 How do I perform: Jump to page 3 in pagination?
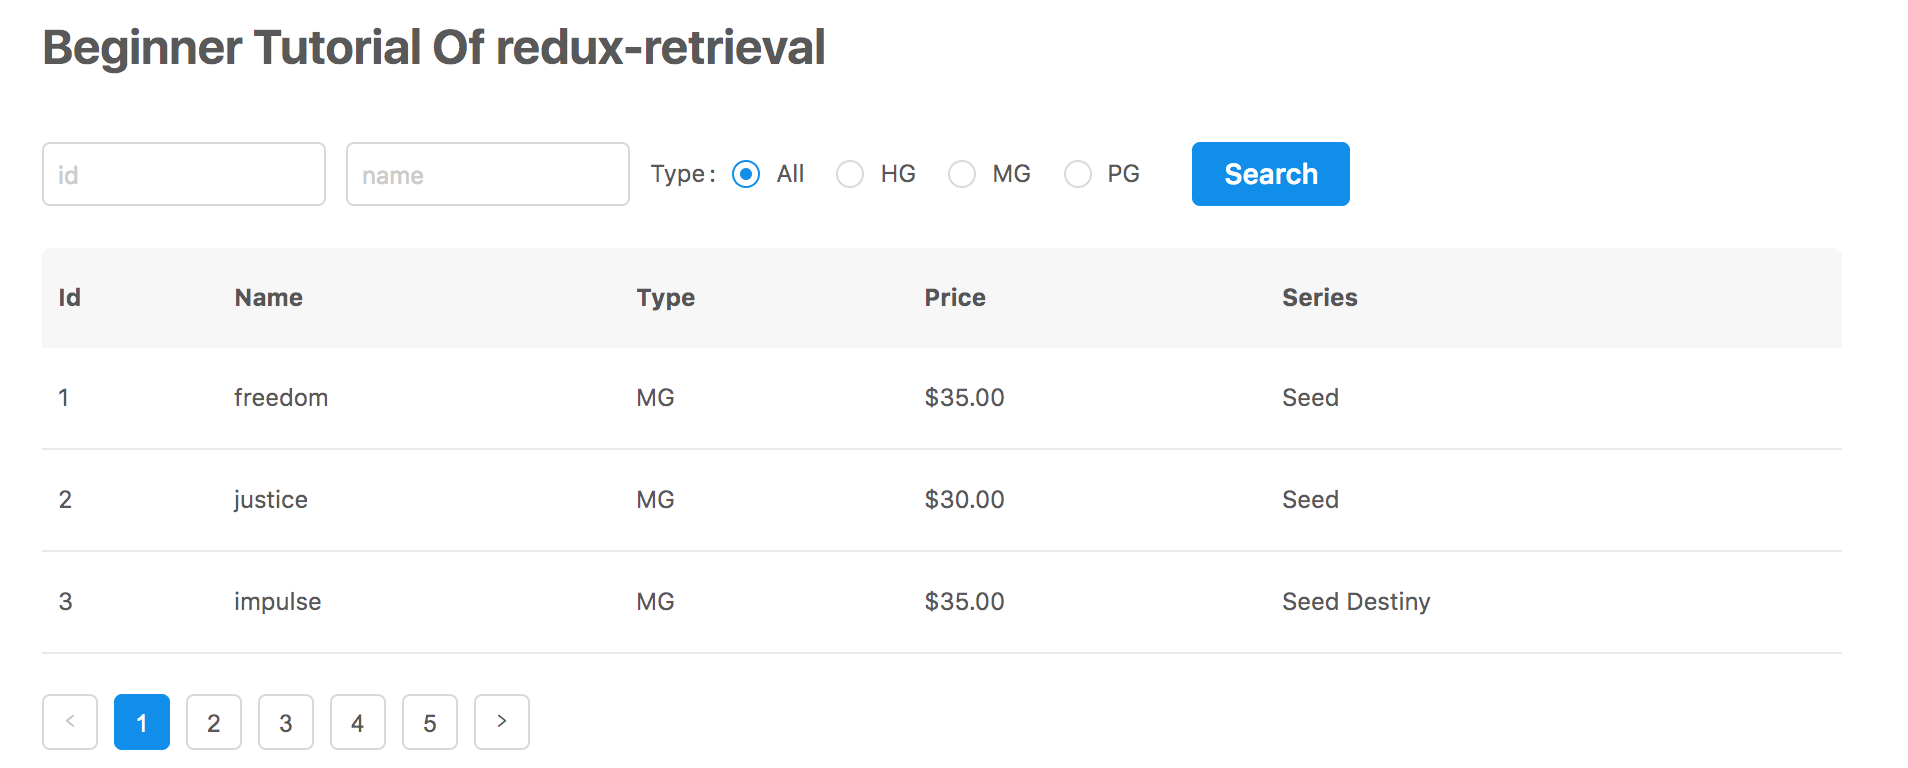pos(286,722)
